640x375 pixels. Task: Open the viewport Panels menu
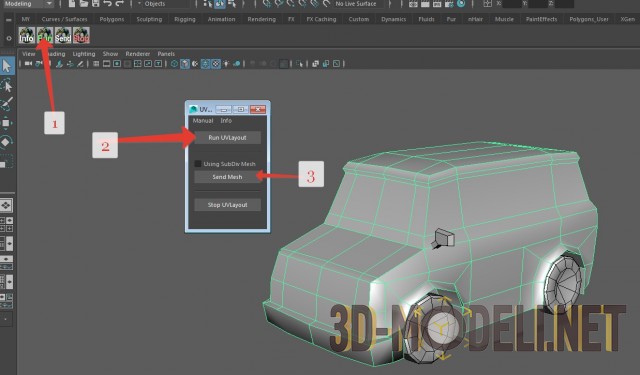coord(166,54)
